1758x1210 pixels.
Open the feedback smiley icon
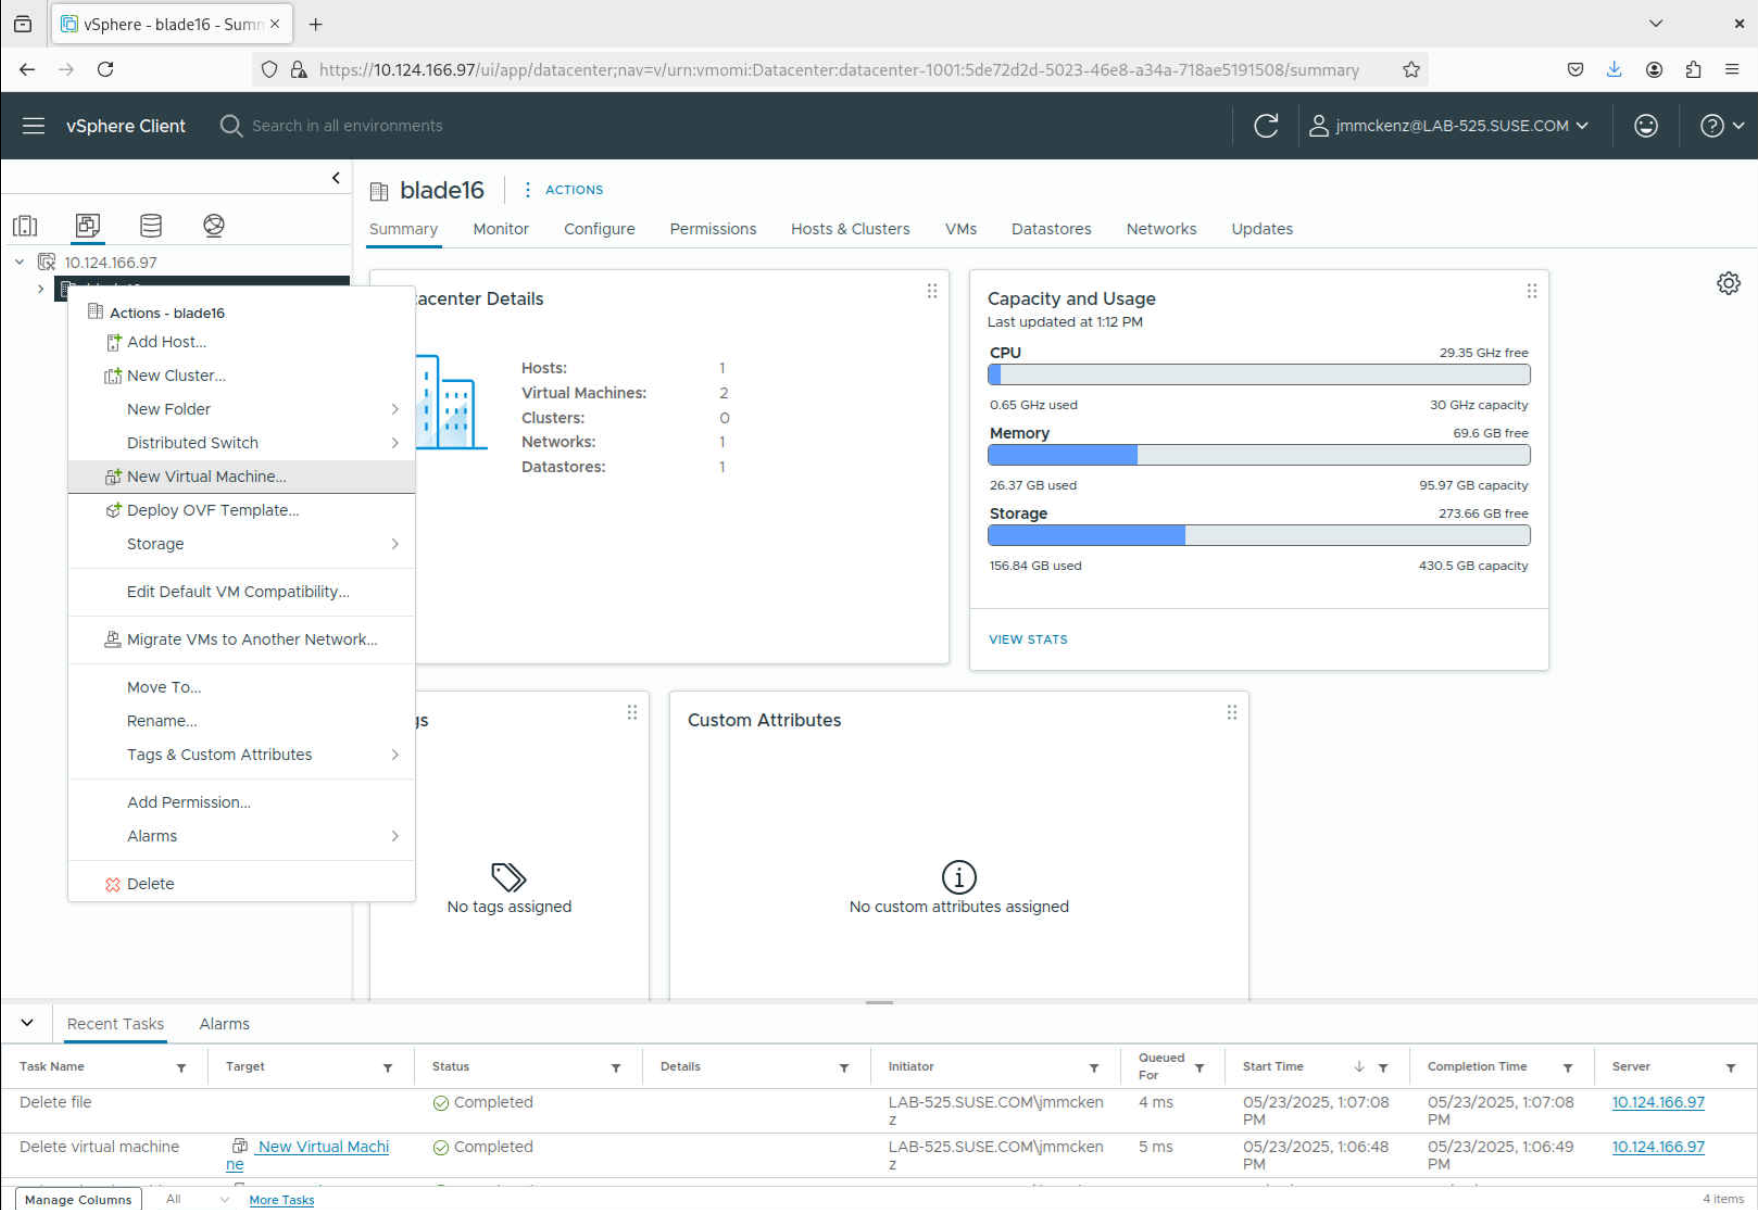point(1645,125)
